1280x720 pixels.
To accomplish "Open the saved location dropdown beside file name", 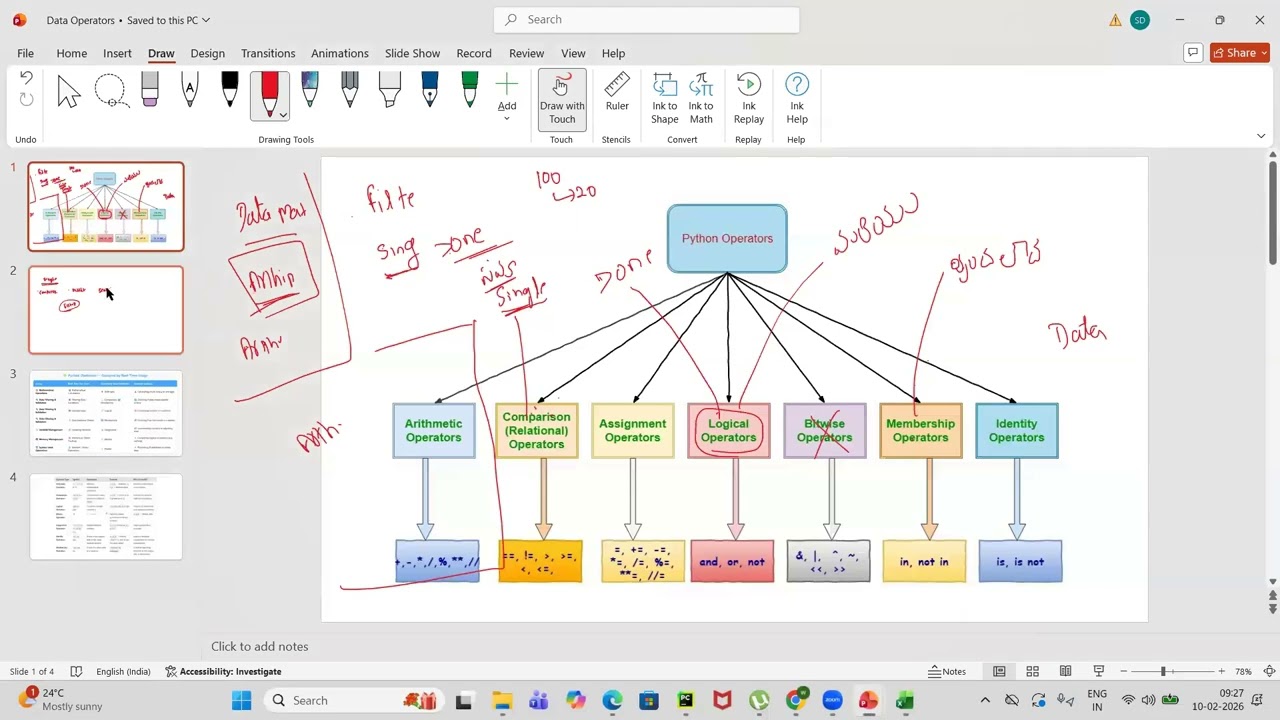I will point(206,20).
